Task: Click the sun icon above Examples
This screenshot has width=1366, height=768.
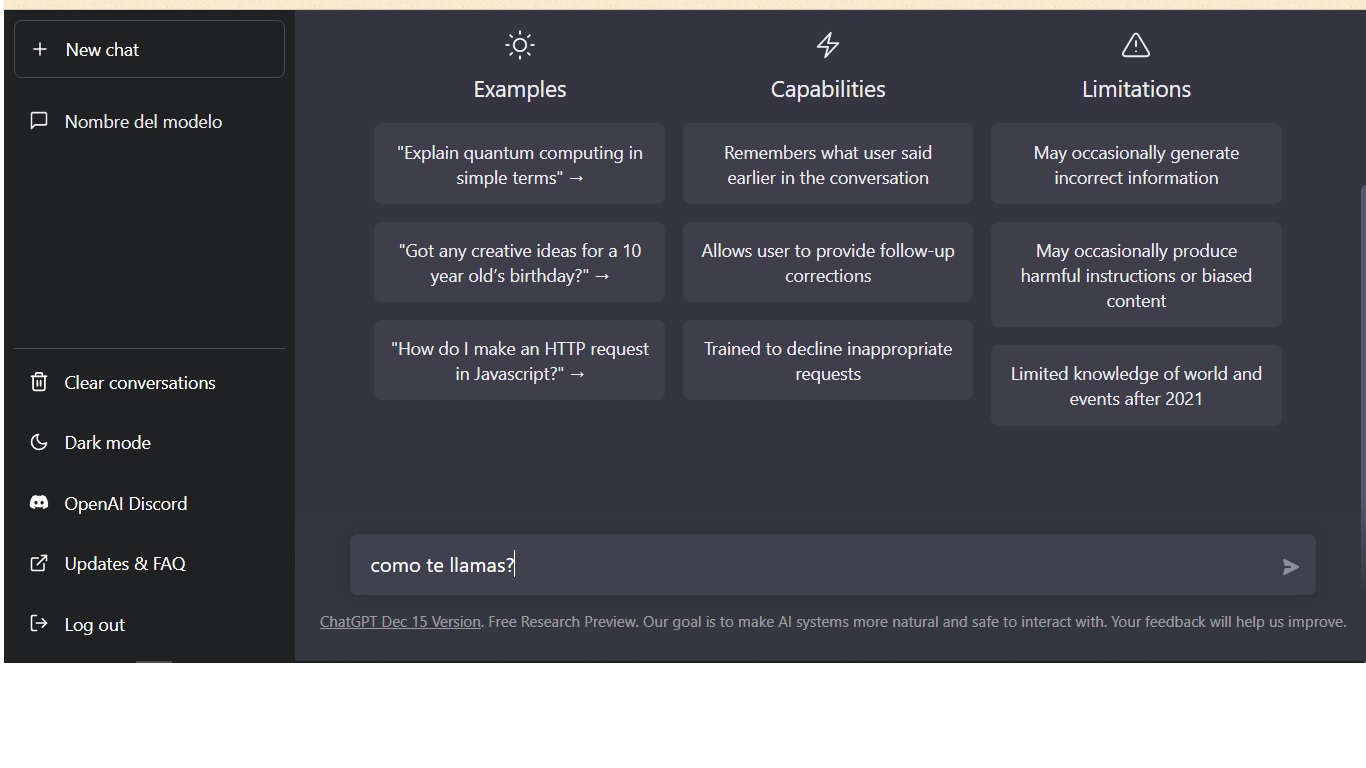Action: [520, 45]
